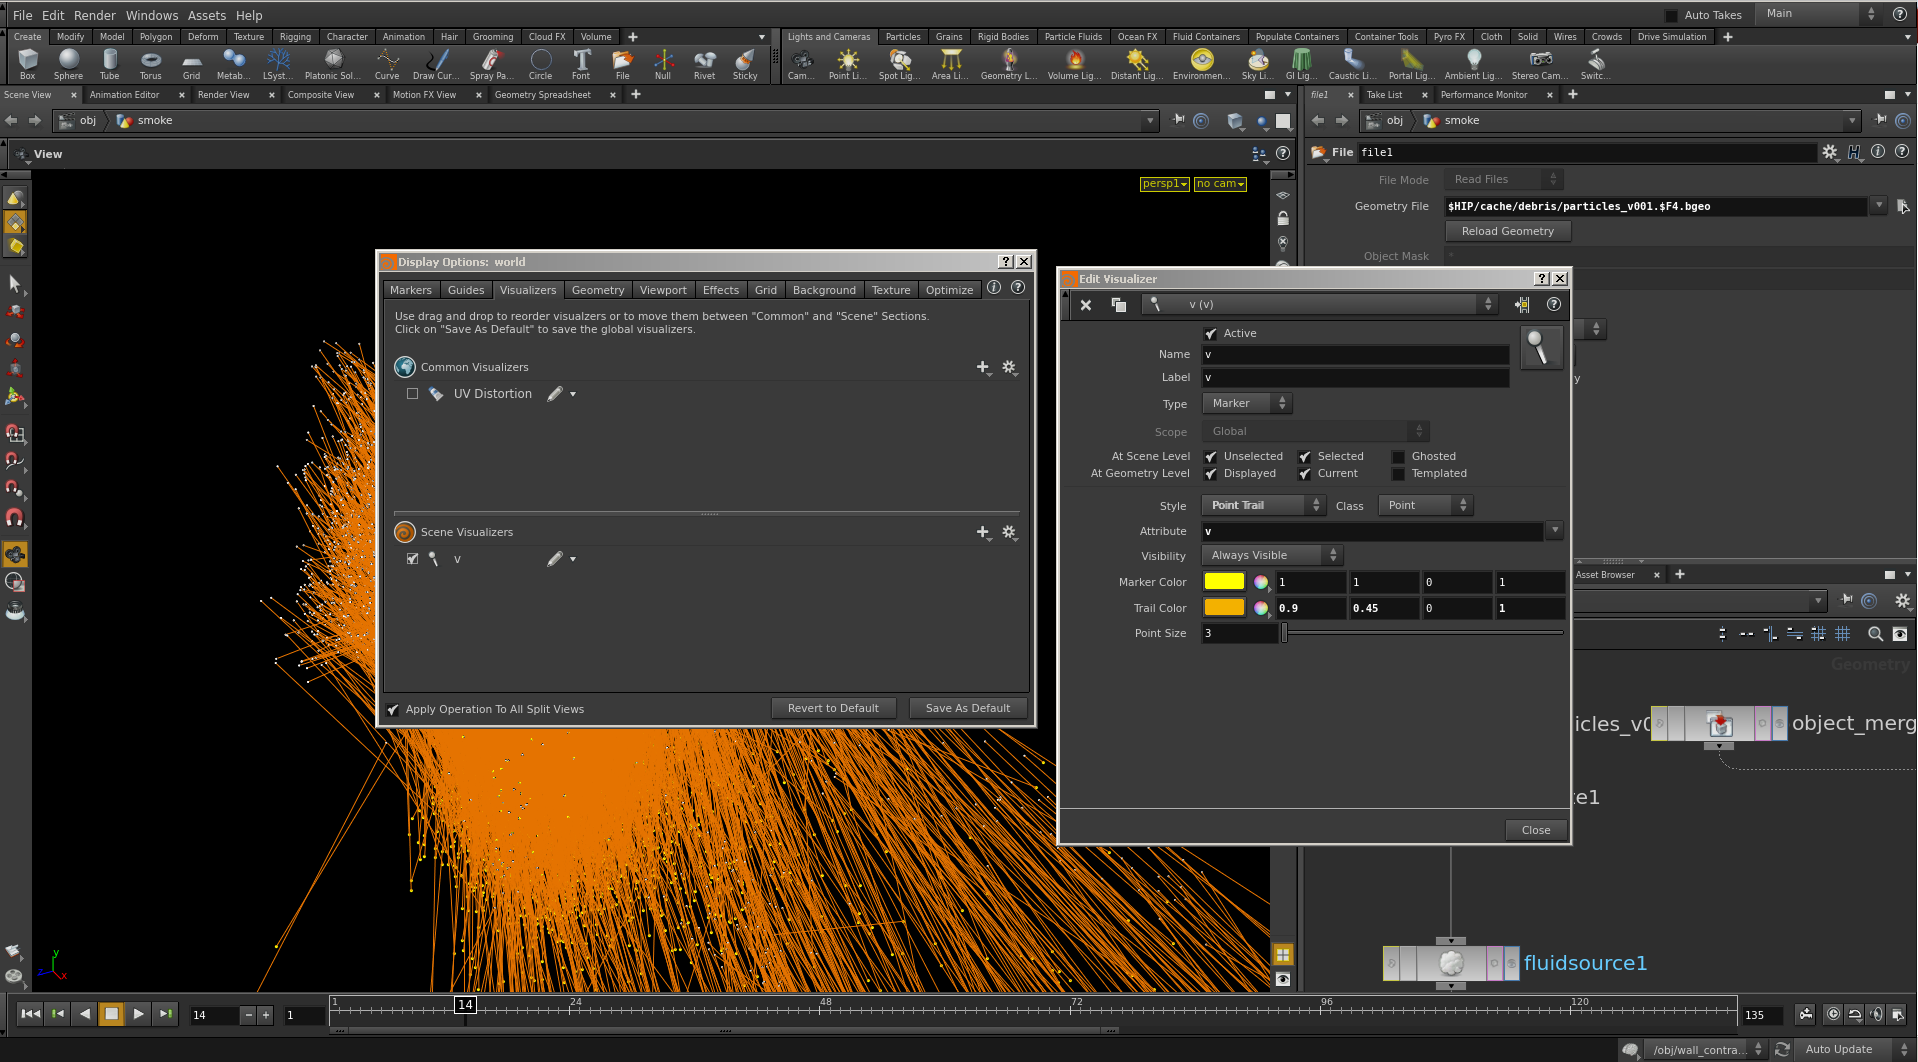
Task: Click the Platonic Solids shelf tool
Action: [333, 64]
